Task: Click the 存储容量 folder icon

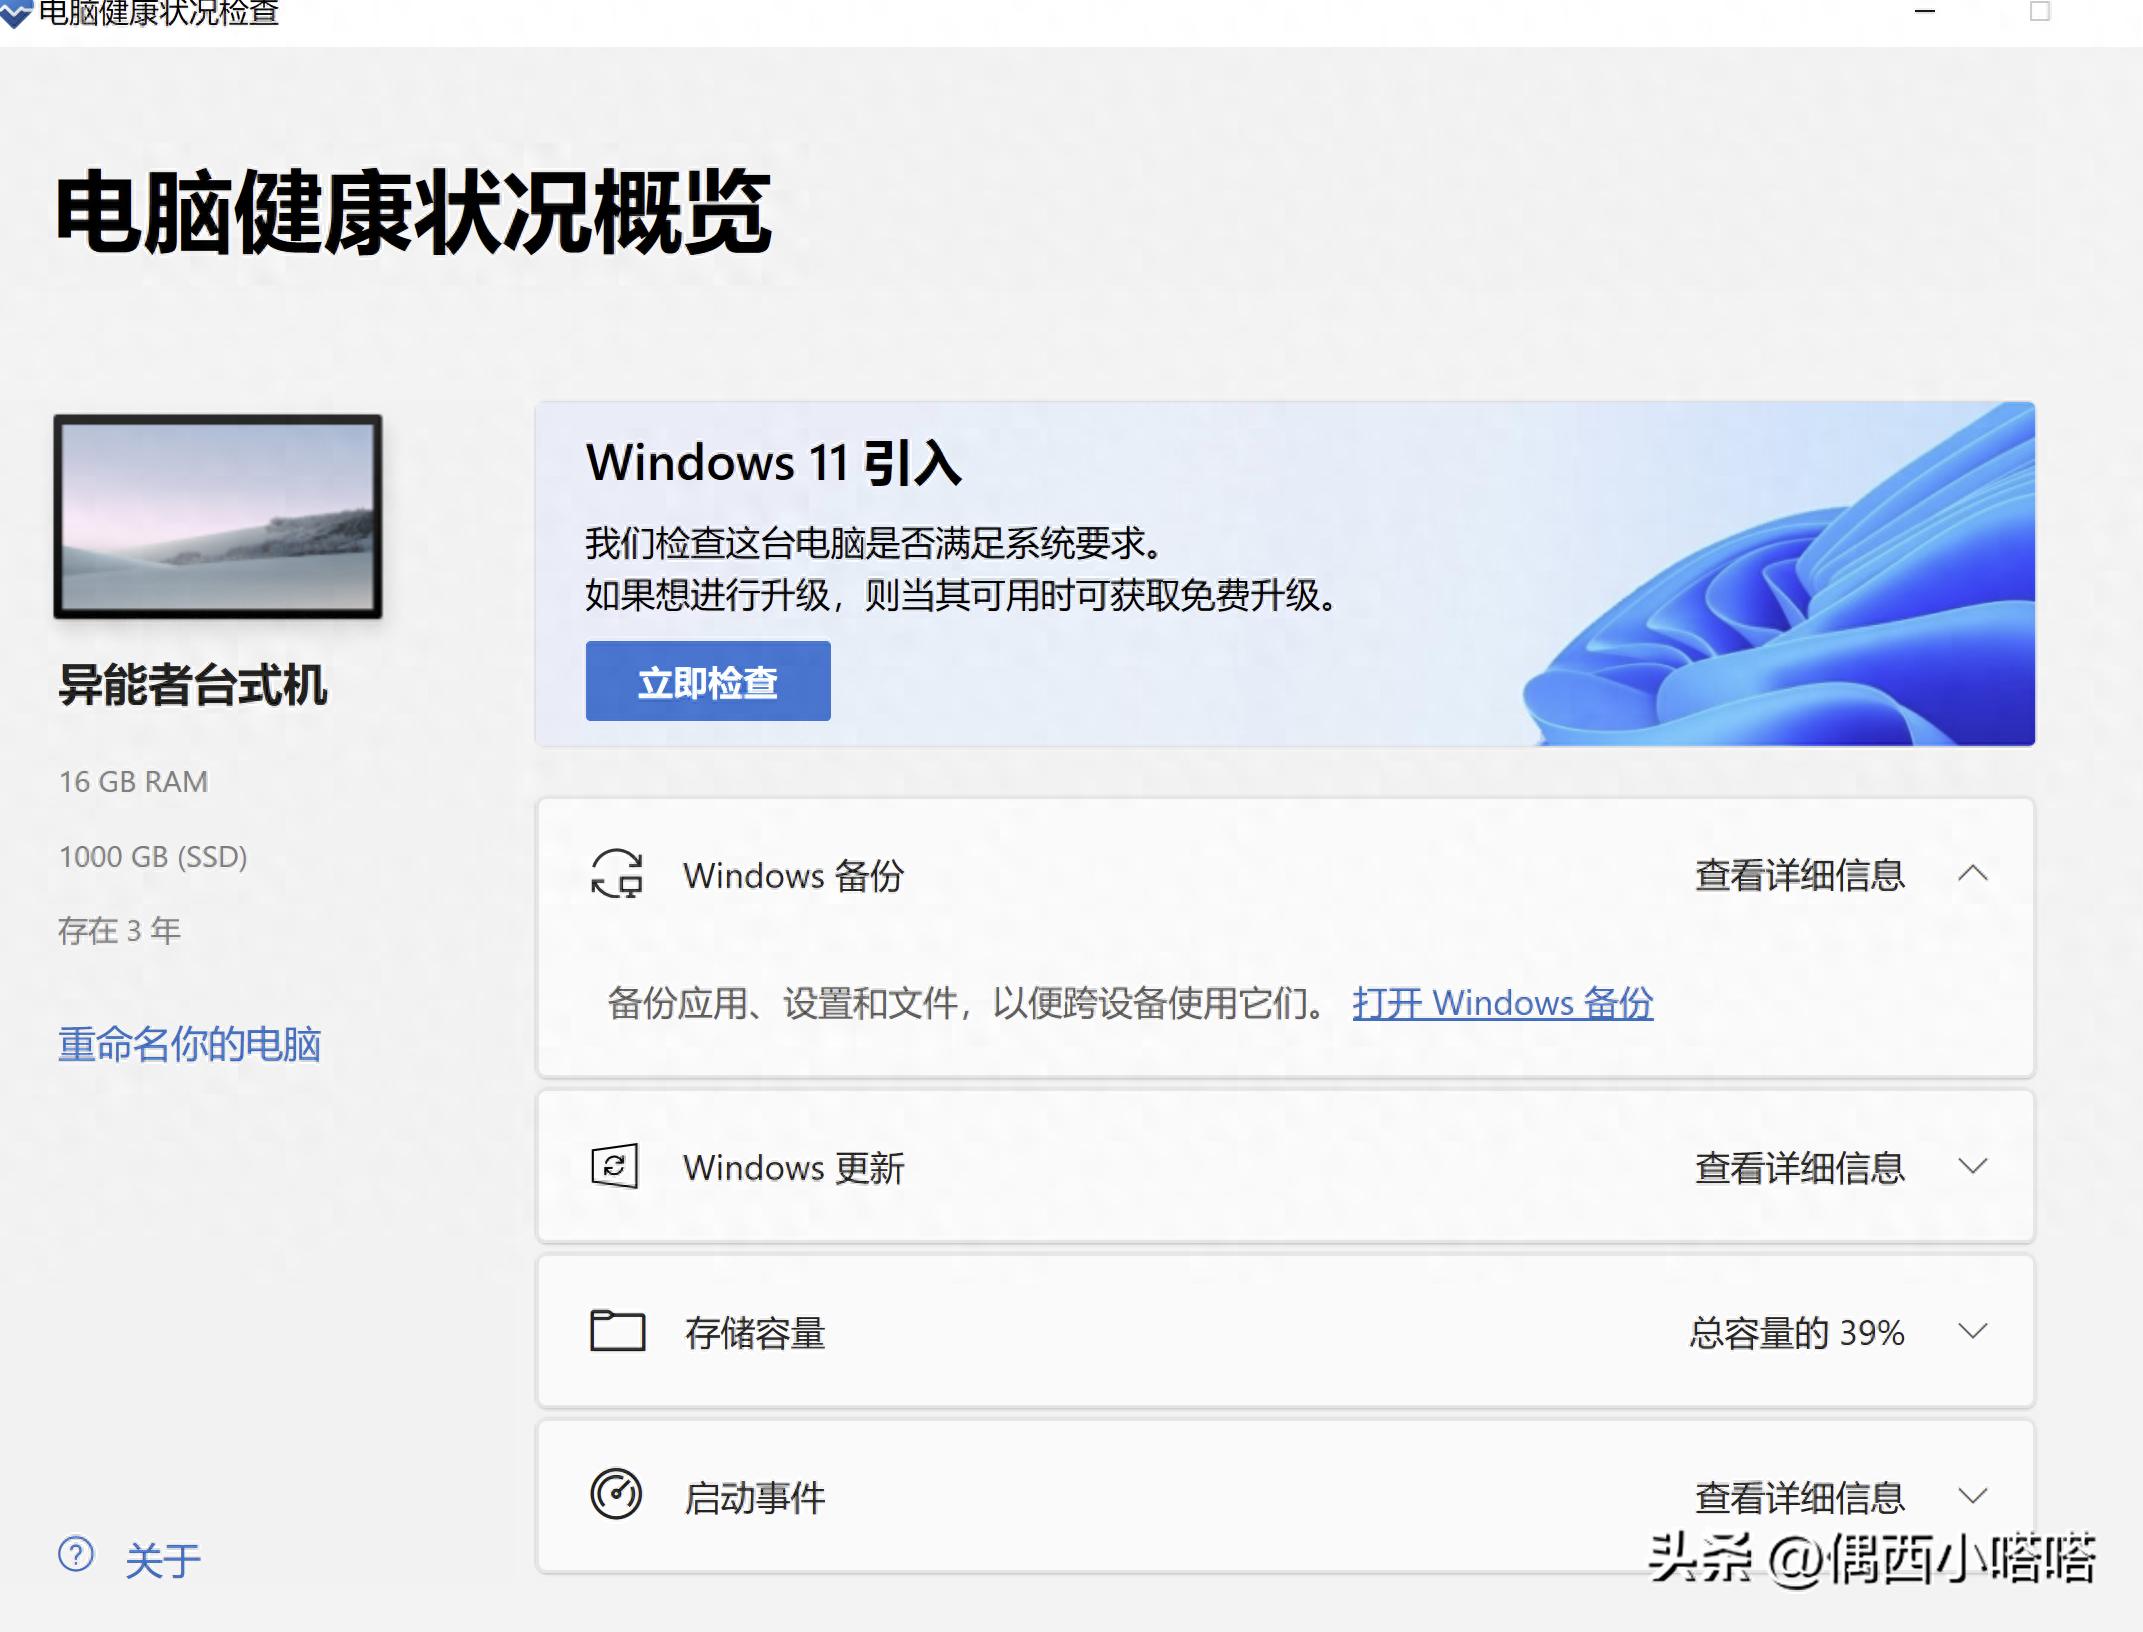Action: (617, 1331)
